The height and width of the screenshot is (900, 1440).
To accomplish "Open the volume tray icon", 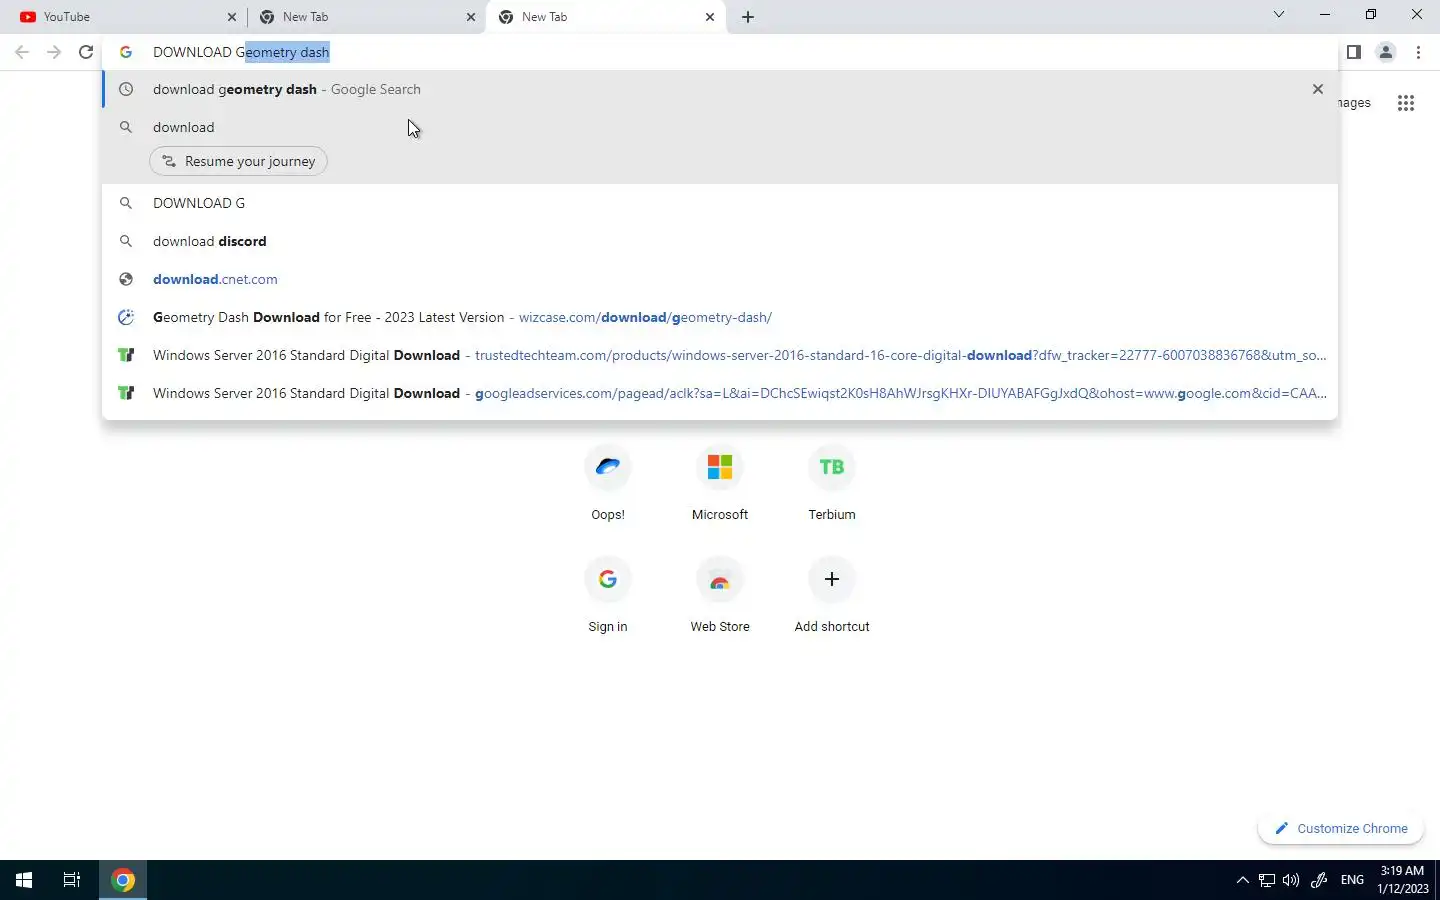I will click(1291, 880).
